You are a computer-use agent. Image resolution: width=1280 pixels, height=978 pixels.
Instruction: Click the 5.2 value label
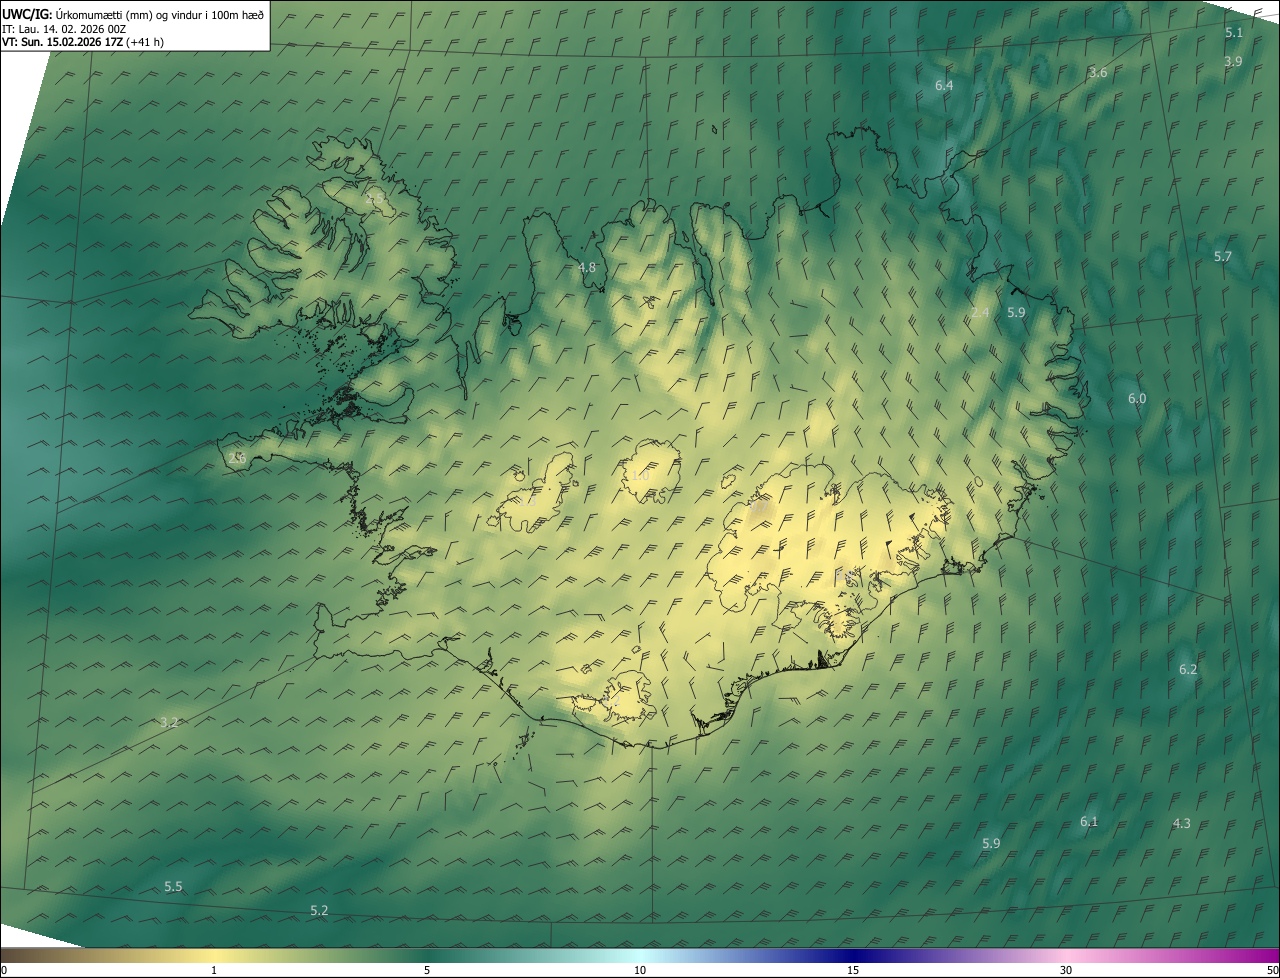pyautogui.click(x=319, y=911)
